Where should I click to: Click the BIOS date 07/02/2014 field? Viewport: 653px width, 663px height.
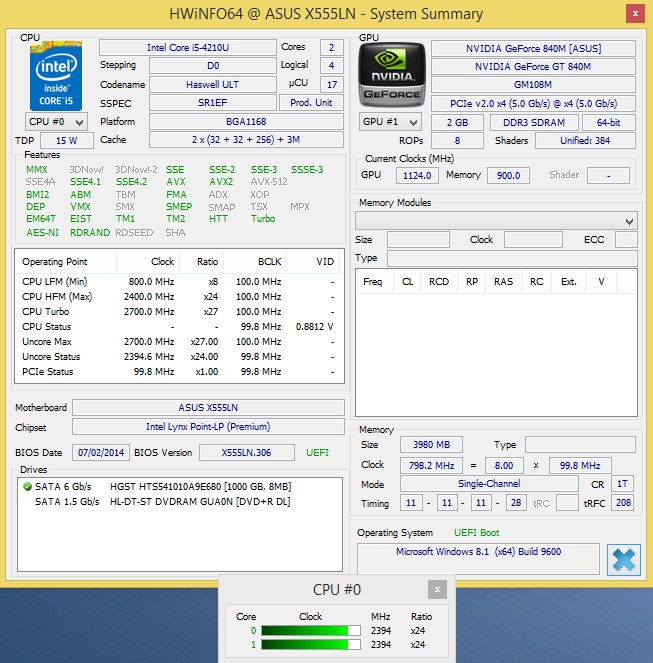[101, 452]
